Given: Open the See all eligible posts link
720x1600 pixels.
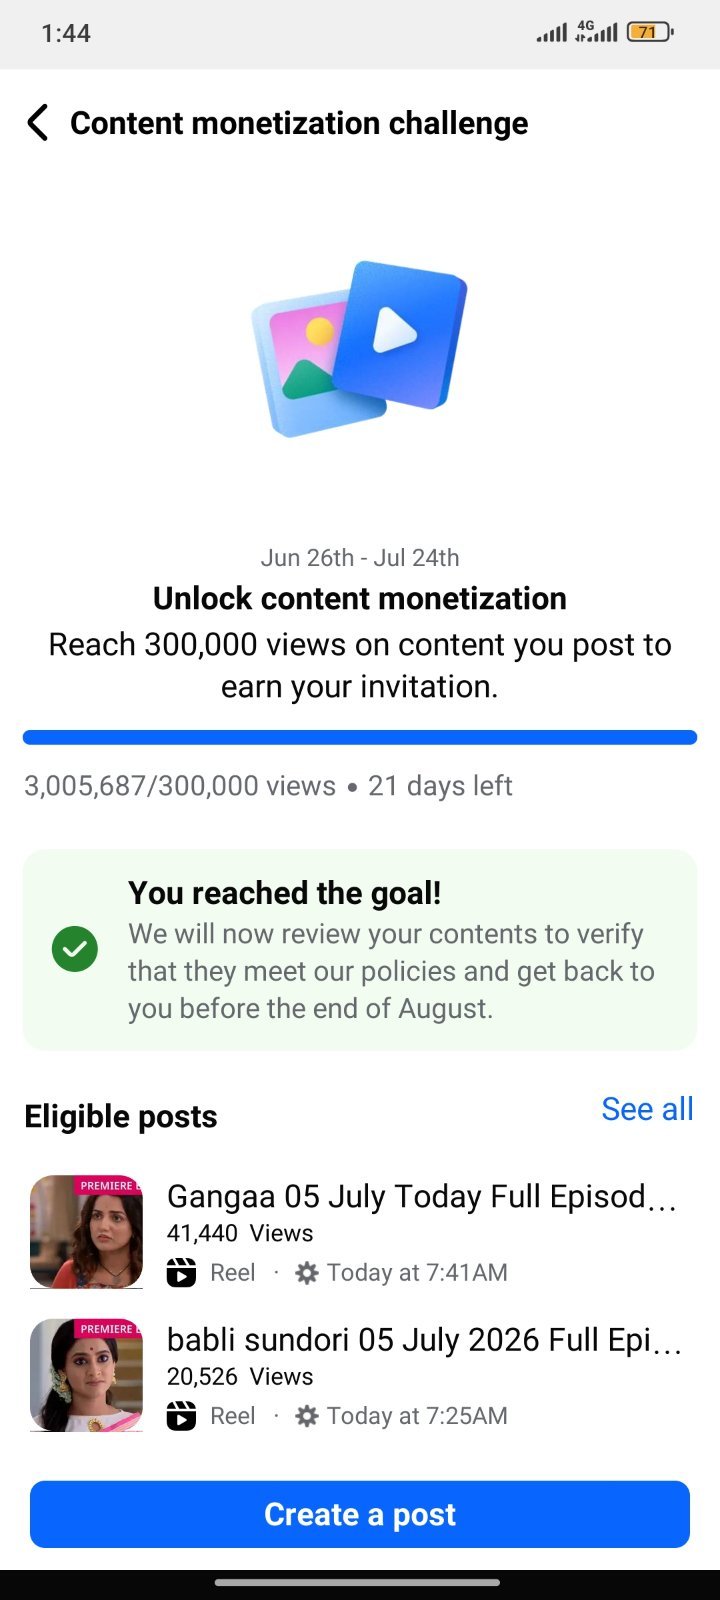Looking at the screenshot, I should pyautogui.click(x=647, y=1108).
